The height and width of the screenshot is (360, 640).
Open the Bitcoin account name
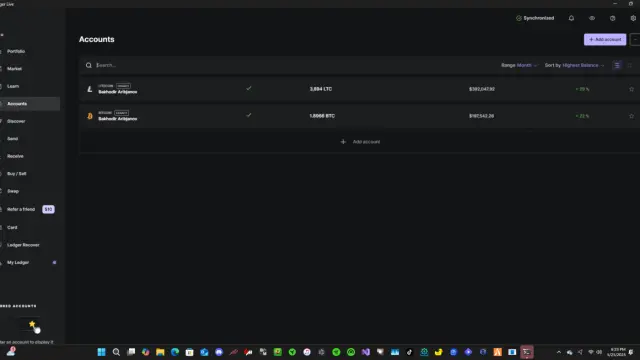click(118, 119)
